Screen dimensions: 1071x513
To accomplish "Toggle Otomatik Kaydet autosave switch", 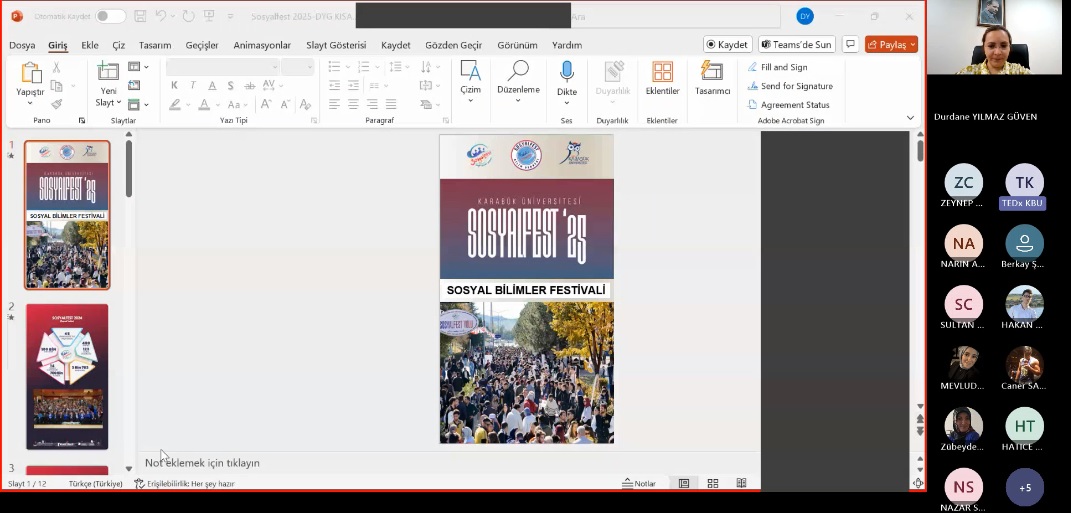I will (111, 16).
